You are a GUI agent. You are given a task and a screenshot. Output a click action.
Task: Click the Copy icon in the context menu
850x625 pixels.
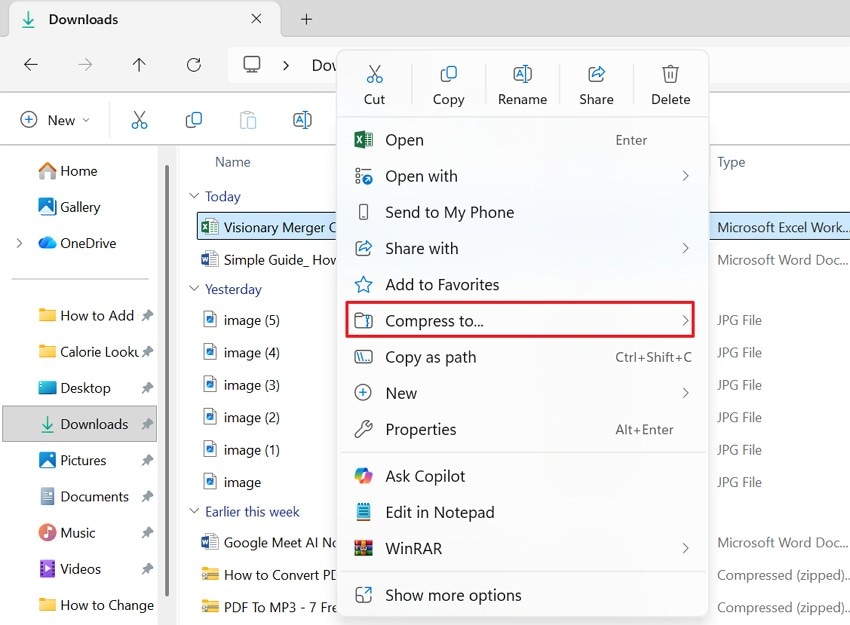(x=448, y=74)
